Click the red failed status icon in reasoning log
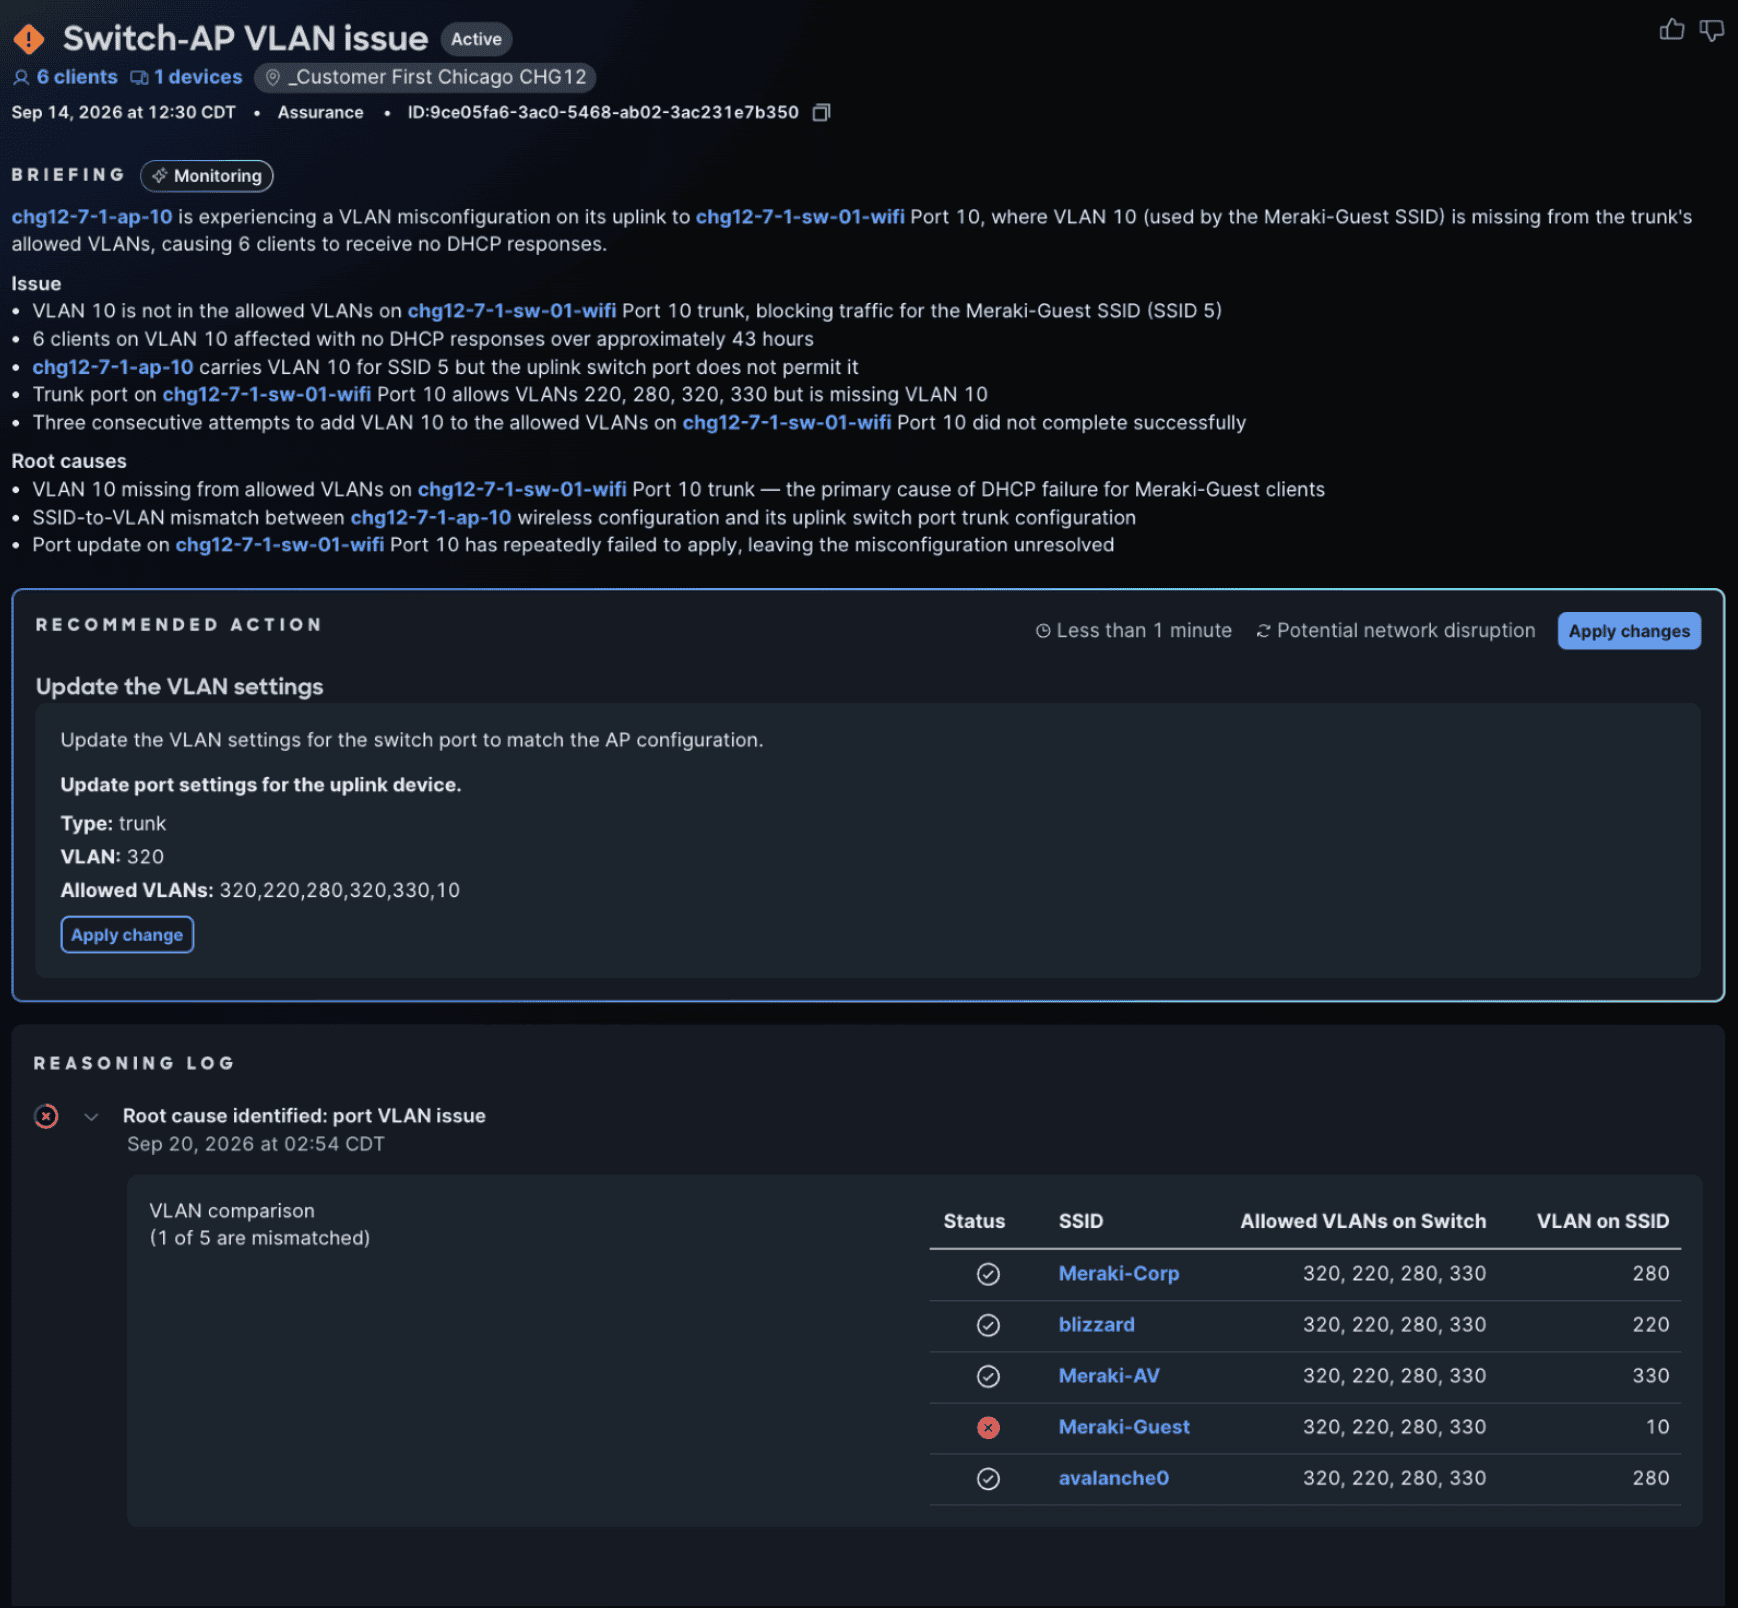The height and width of the screenshot is (1608, 1738). (x=46, y=1116)
